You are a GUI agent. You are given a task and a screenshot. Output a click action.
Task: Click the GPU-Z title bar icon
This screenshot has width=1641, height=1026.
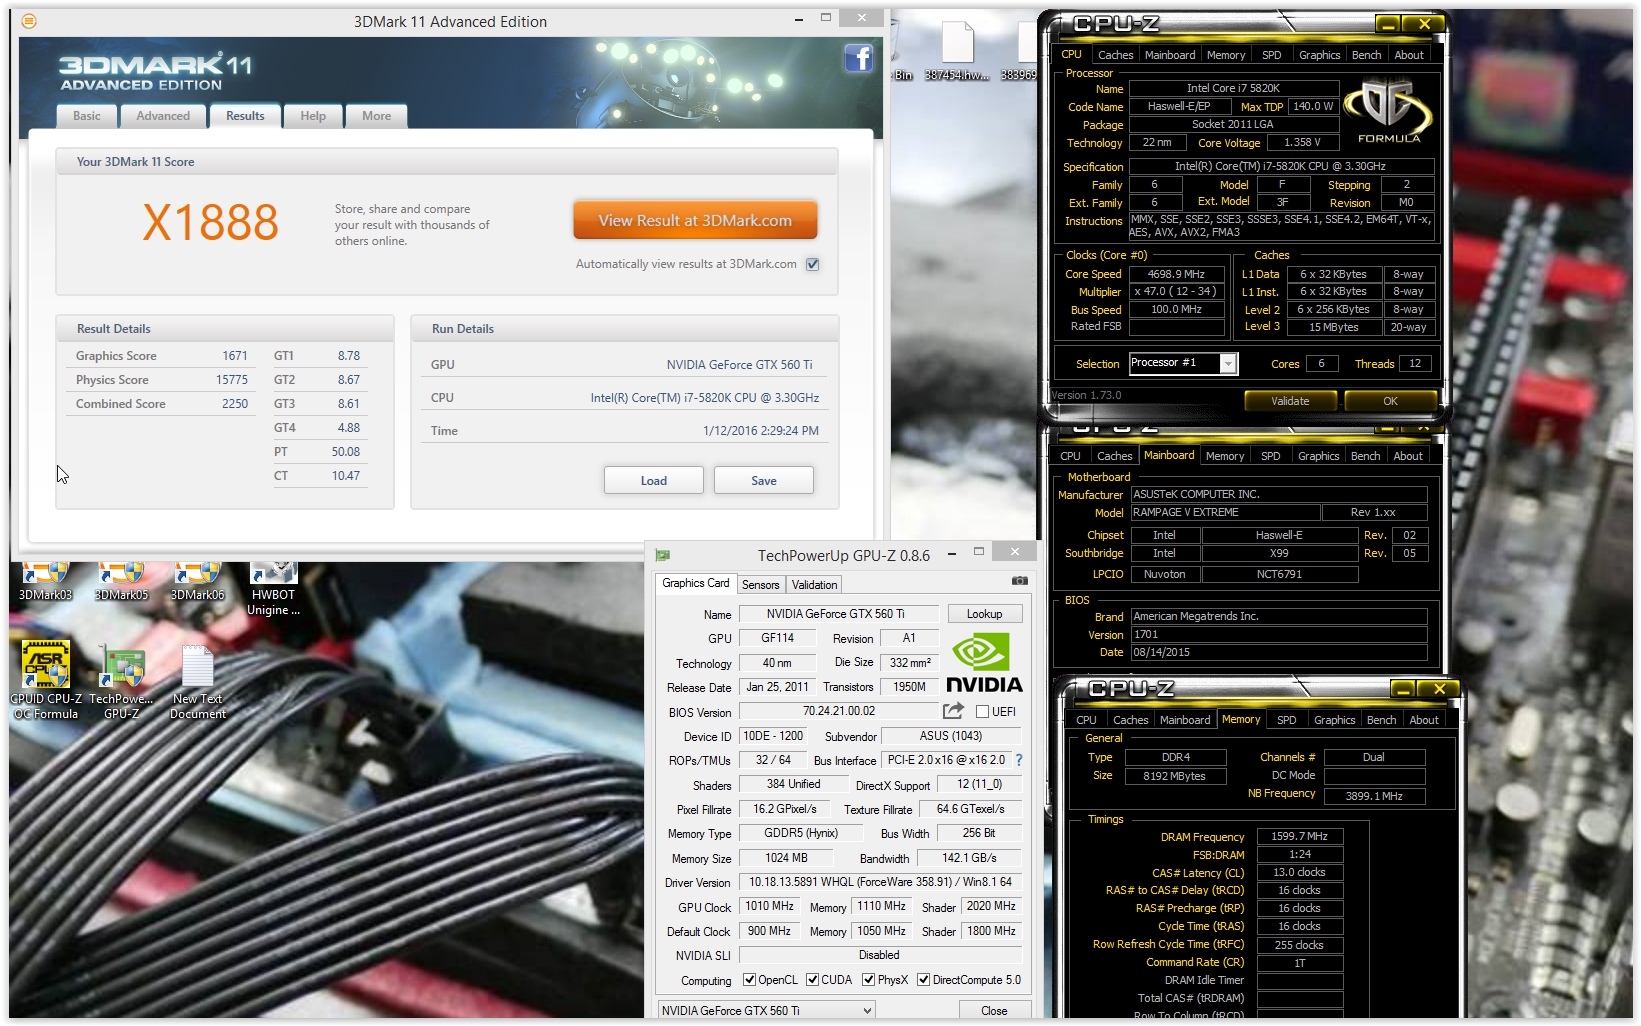[662, 555]
